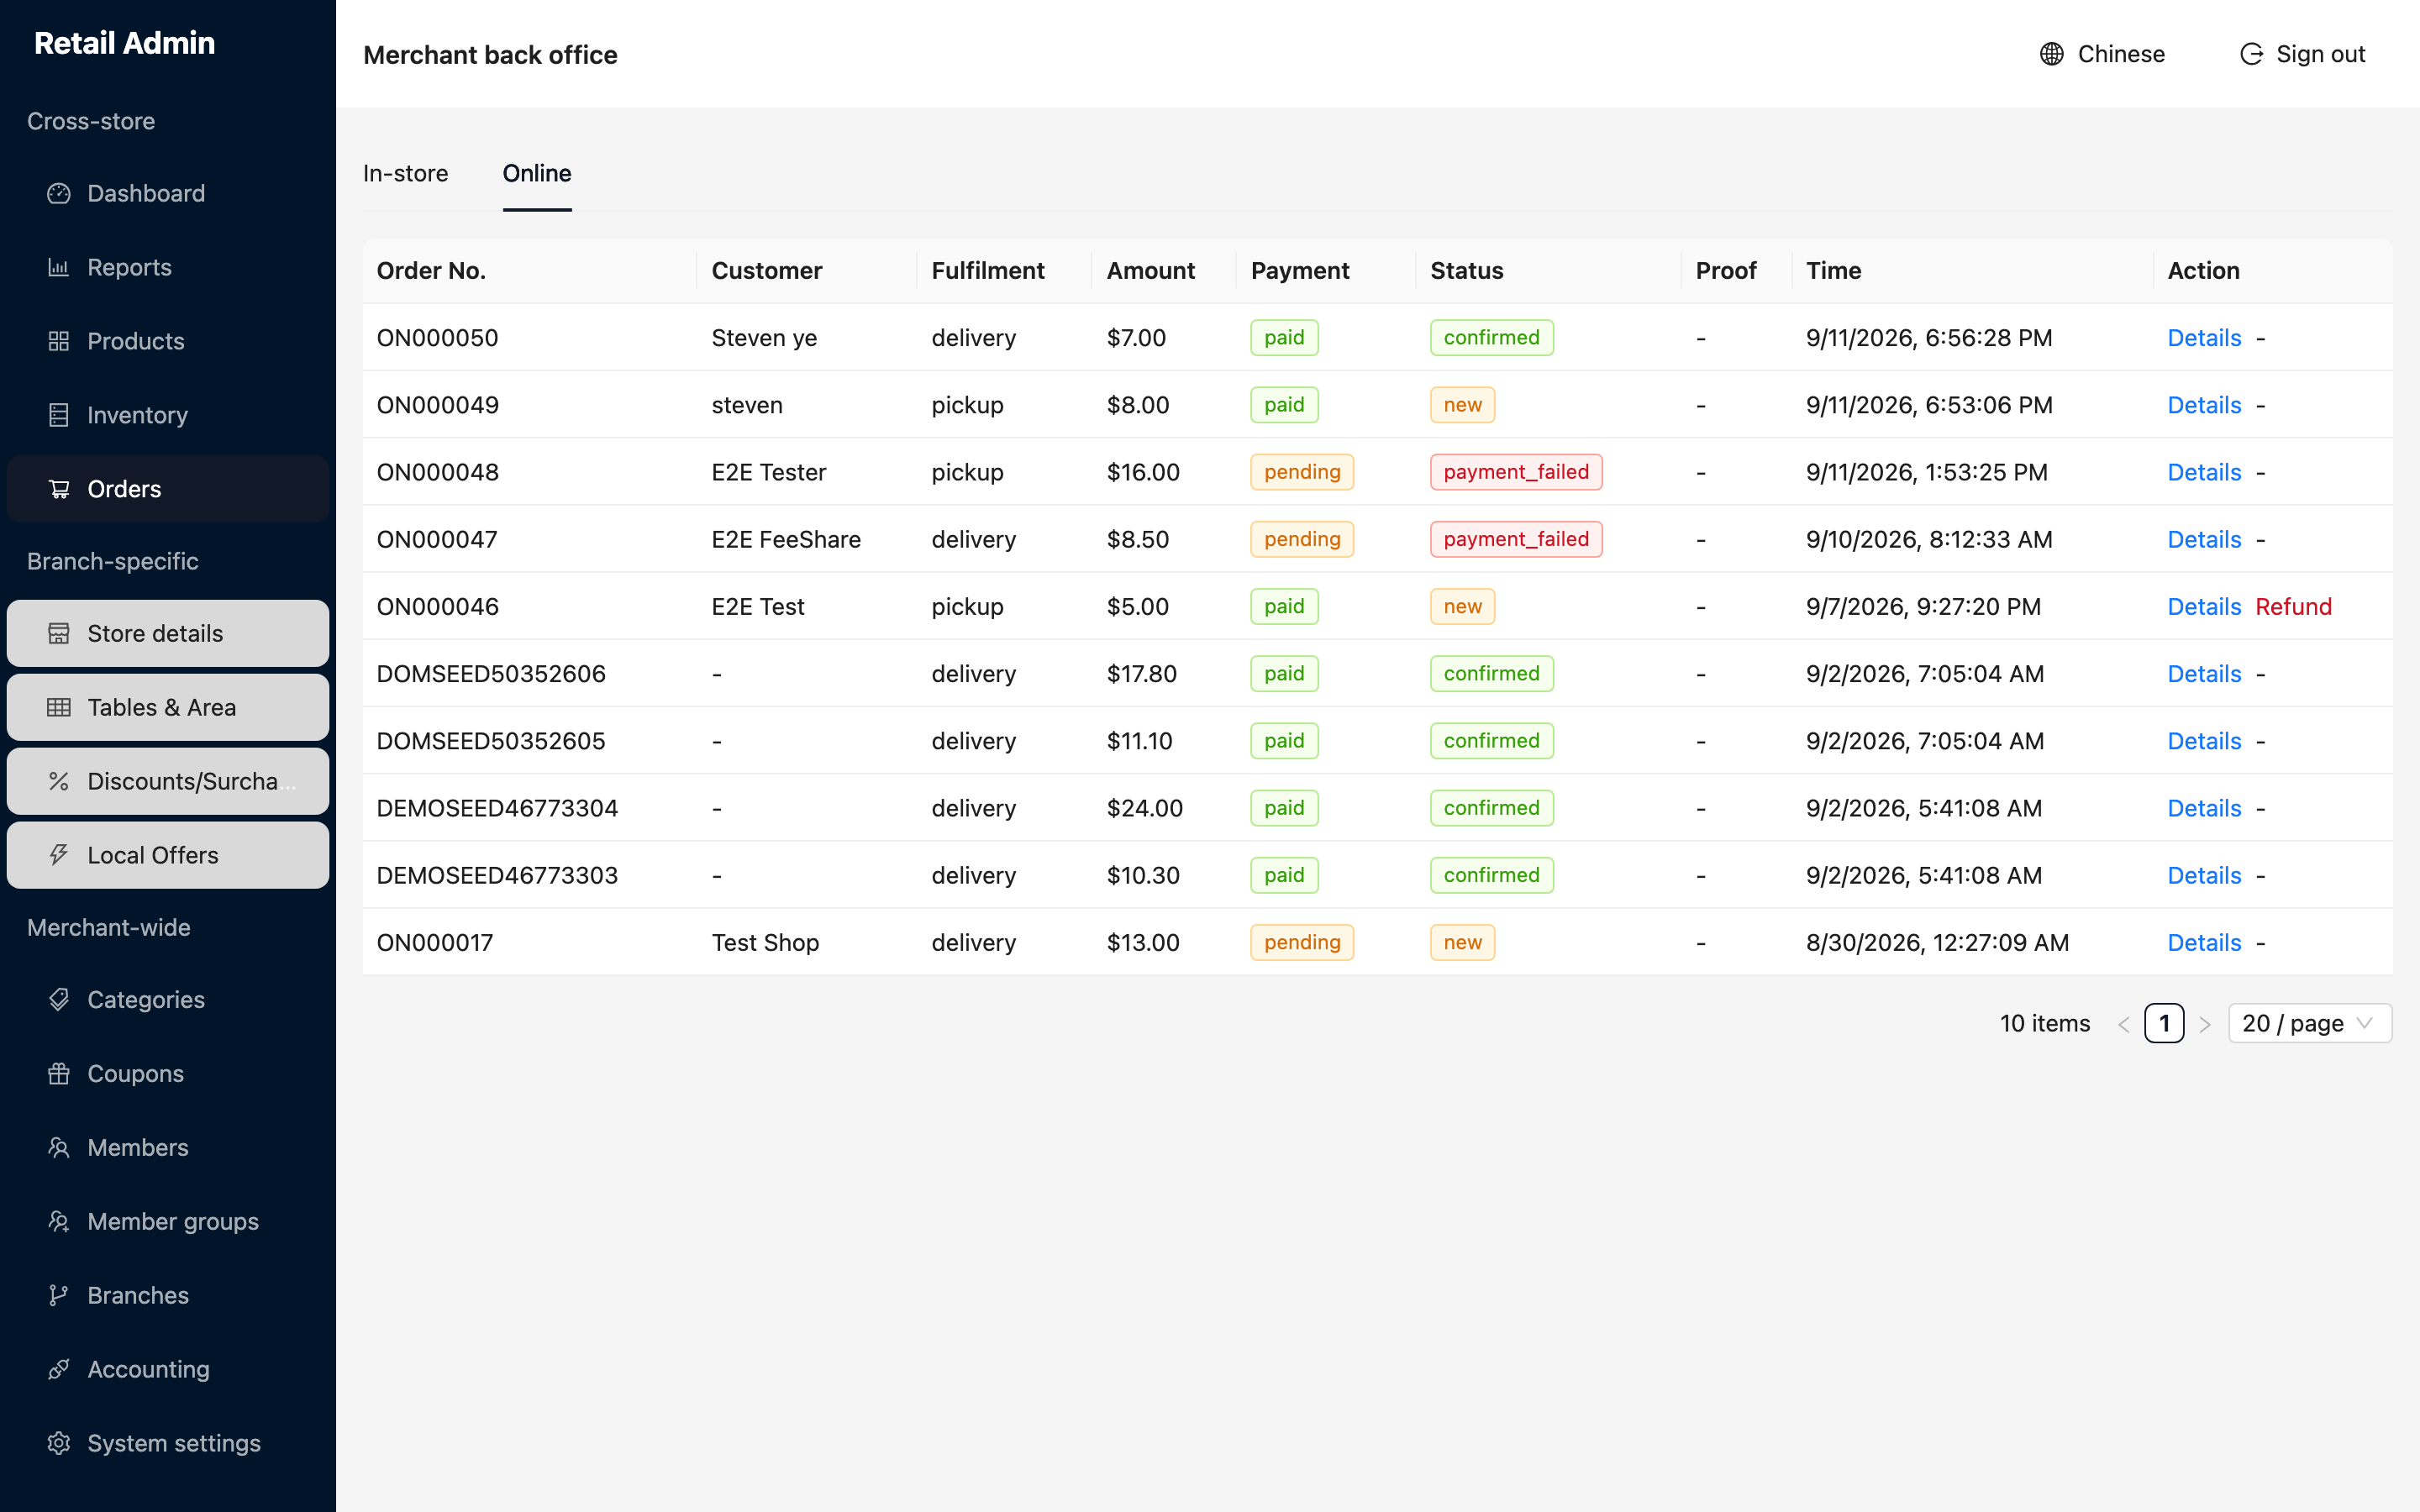Click customer name E2E FeeShare

(786, 539)
